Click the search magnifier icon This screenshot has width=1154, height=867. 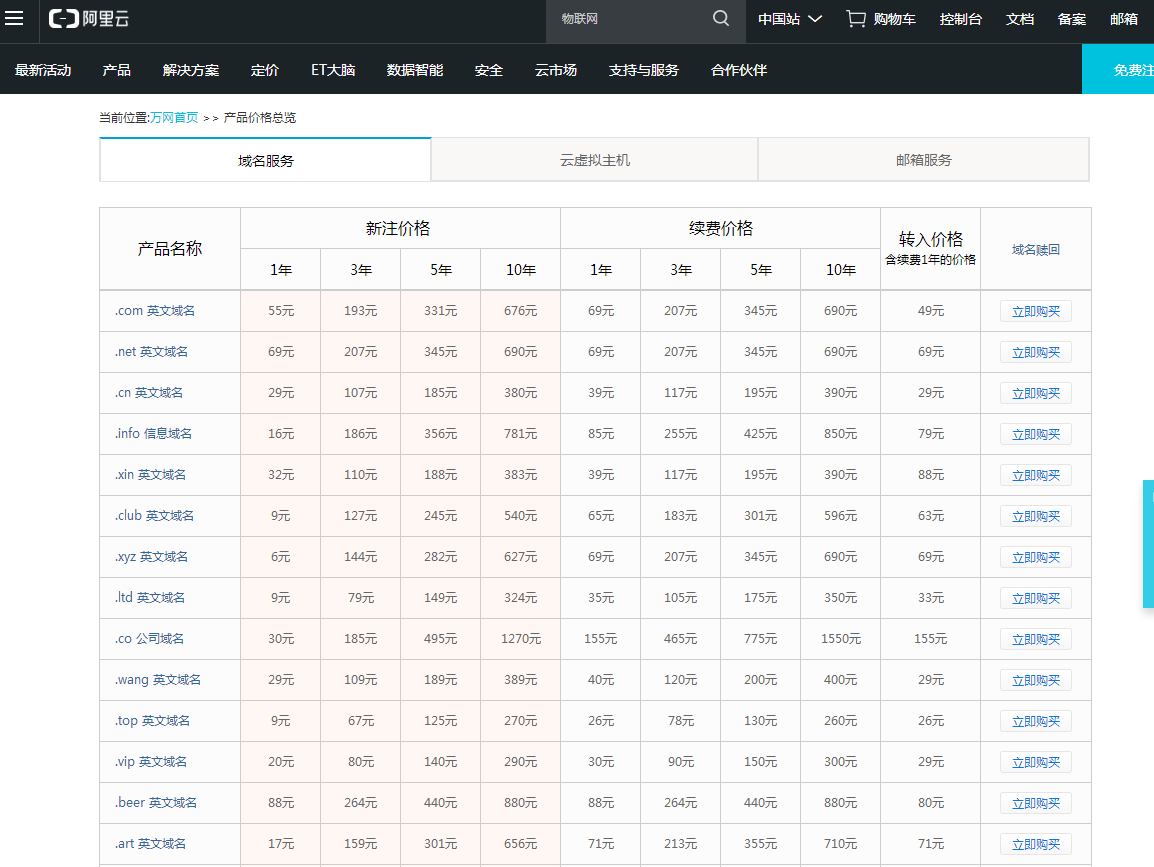(721, 18)
